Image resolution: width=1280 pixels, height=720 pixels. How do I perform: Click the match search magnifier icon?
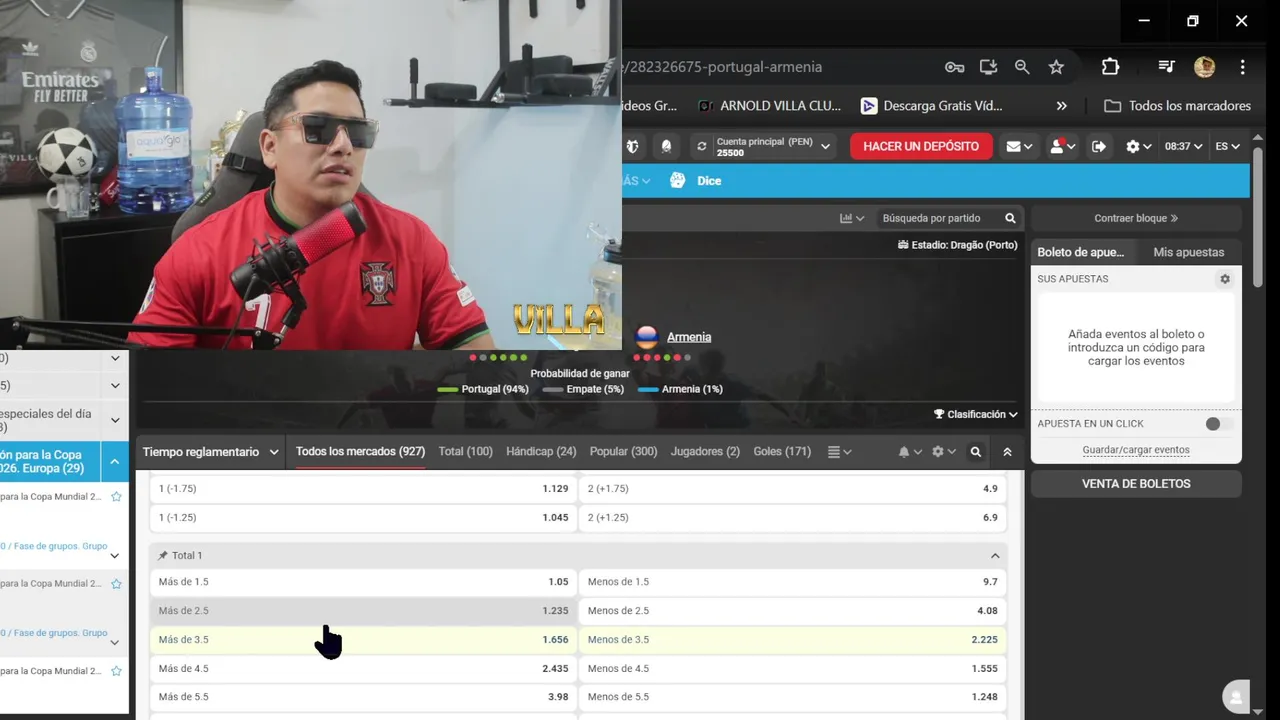click(x=1010, y=218)
